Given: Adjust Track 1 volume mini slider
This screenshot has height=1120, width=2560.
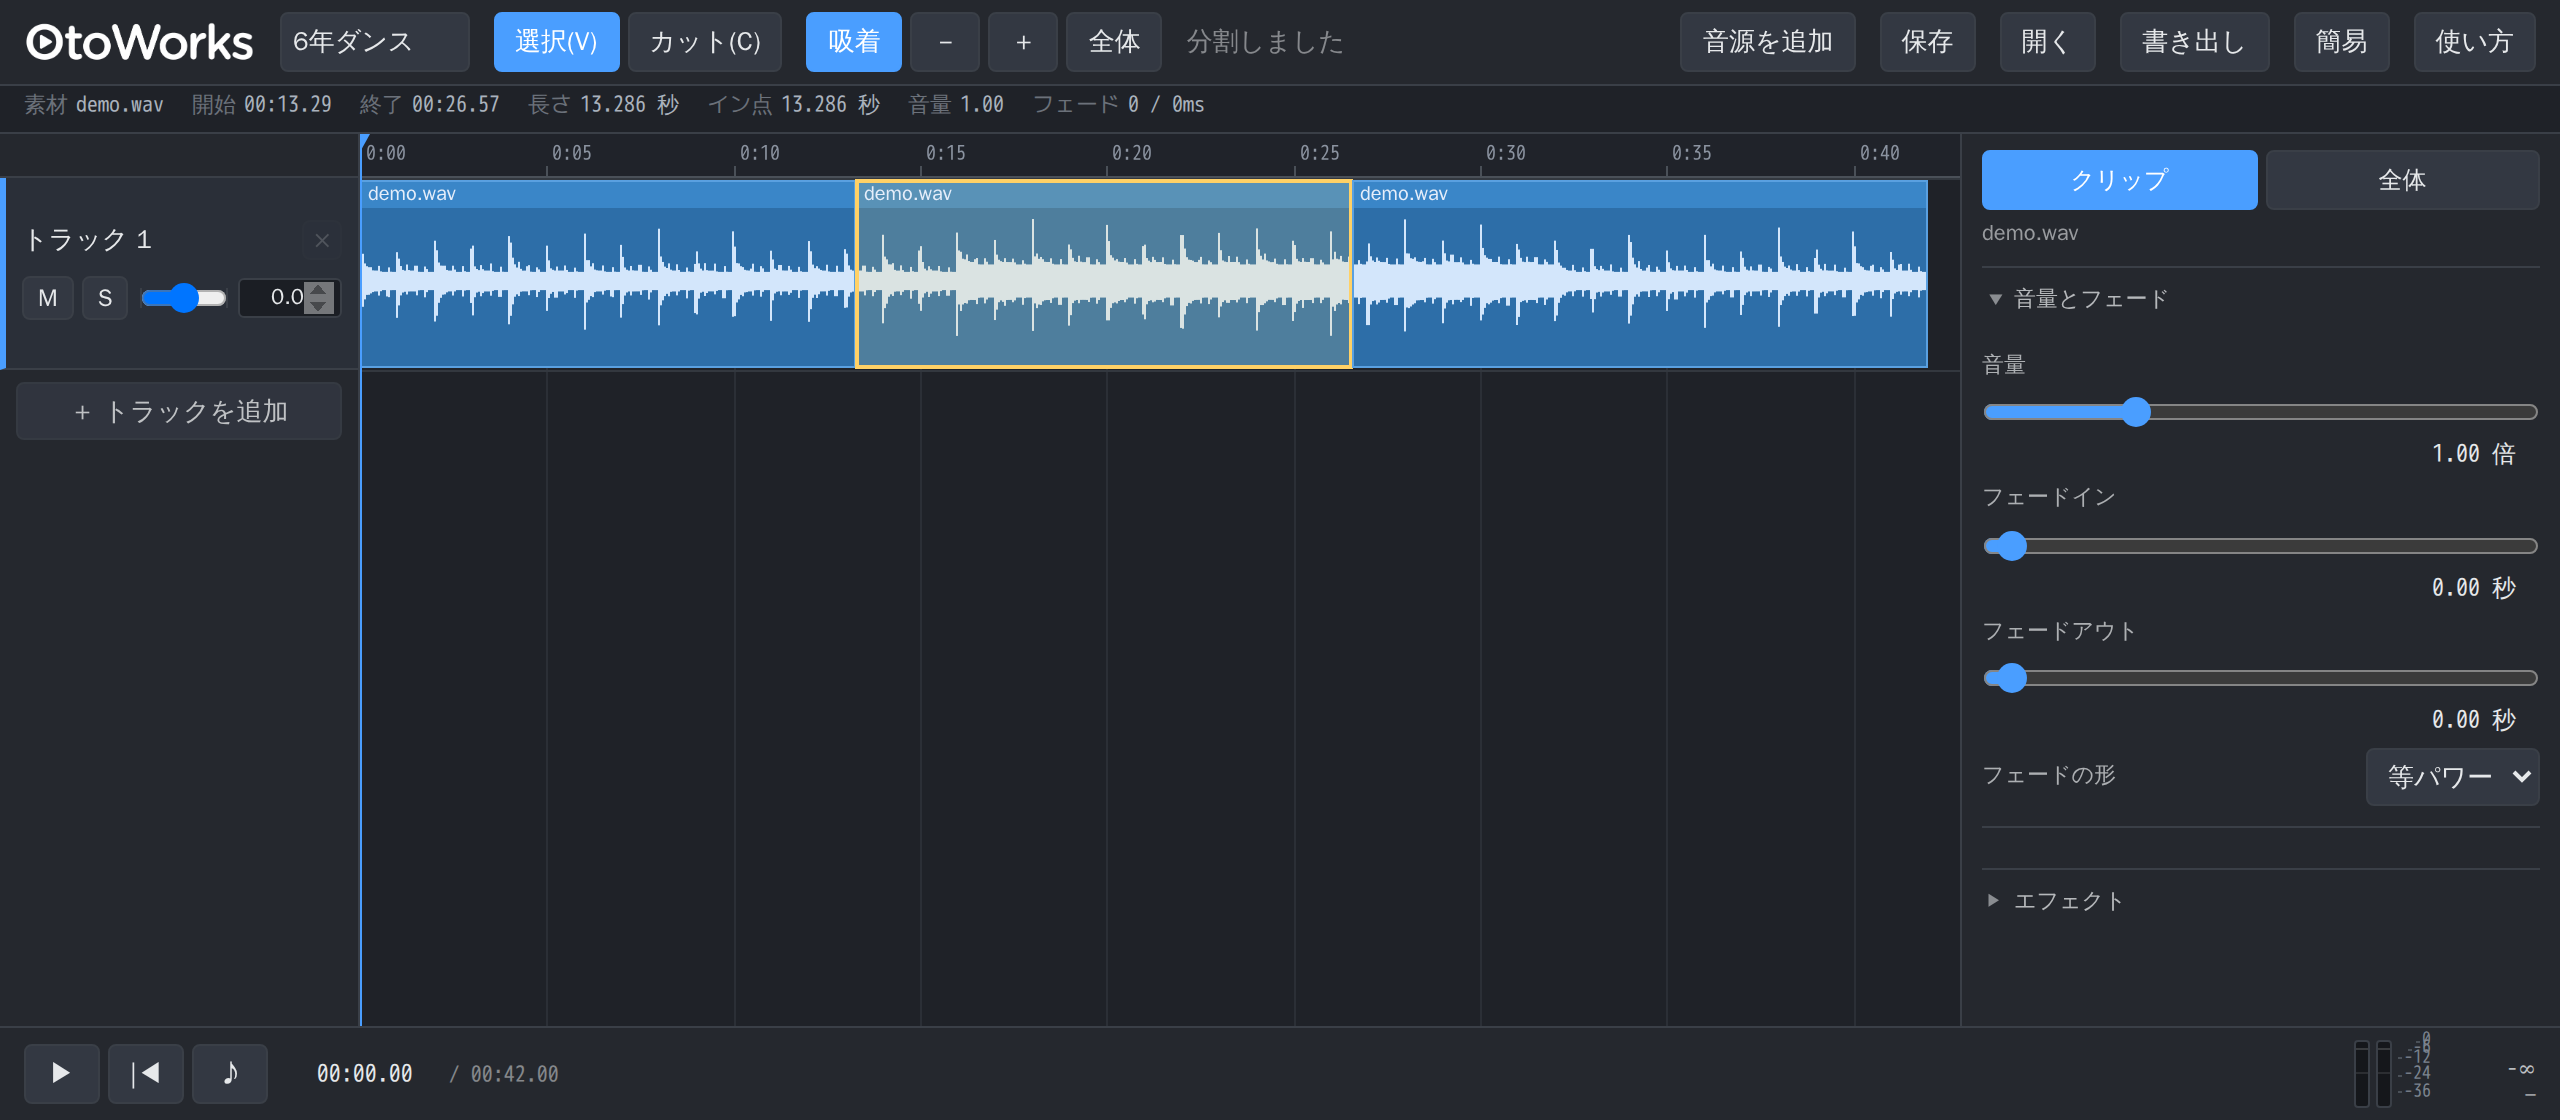Looking at the screenshot, I should (184, 298).
